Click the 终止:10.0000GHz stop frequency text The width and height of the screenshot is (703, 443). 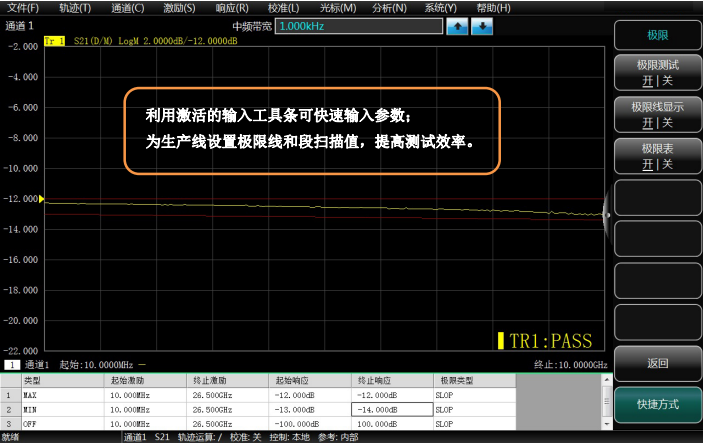[x=570, y=365]
